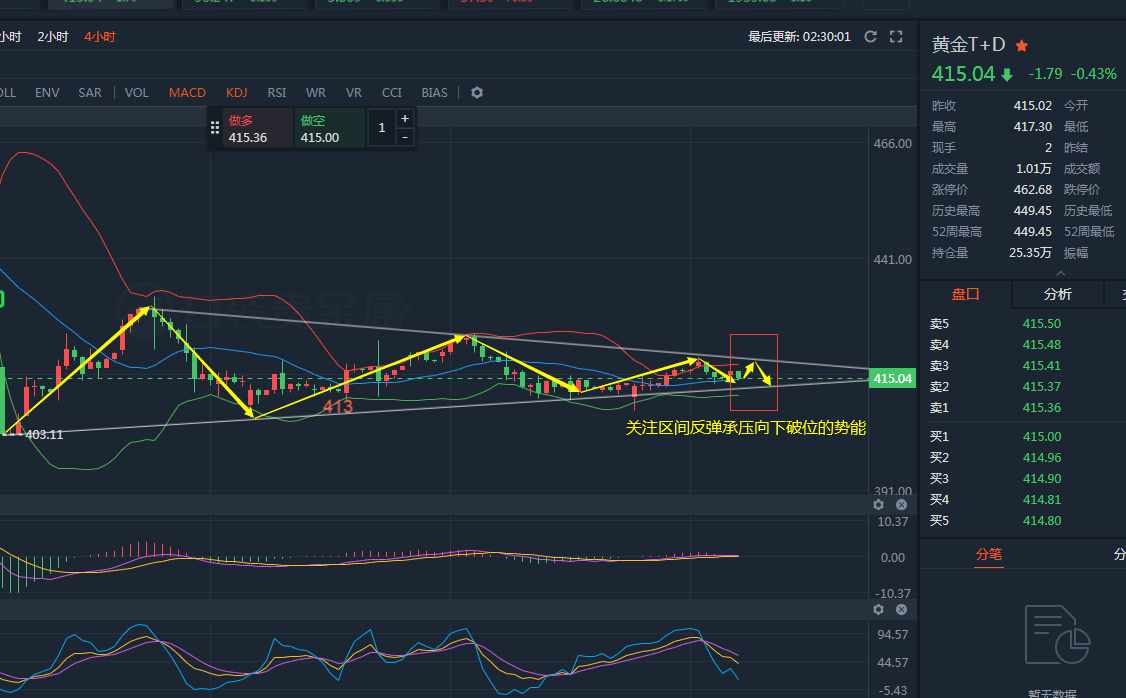Screen dimensions: 1126x698
Task: Close the MACD indicator panel
Action: coord(901,505)
